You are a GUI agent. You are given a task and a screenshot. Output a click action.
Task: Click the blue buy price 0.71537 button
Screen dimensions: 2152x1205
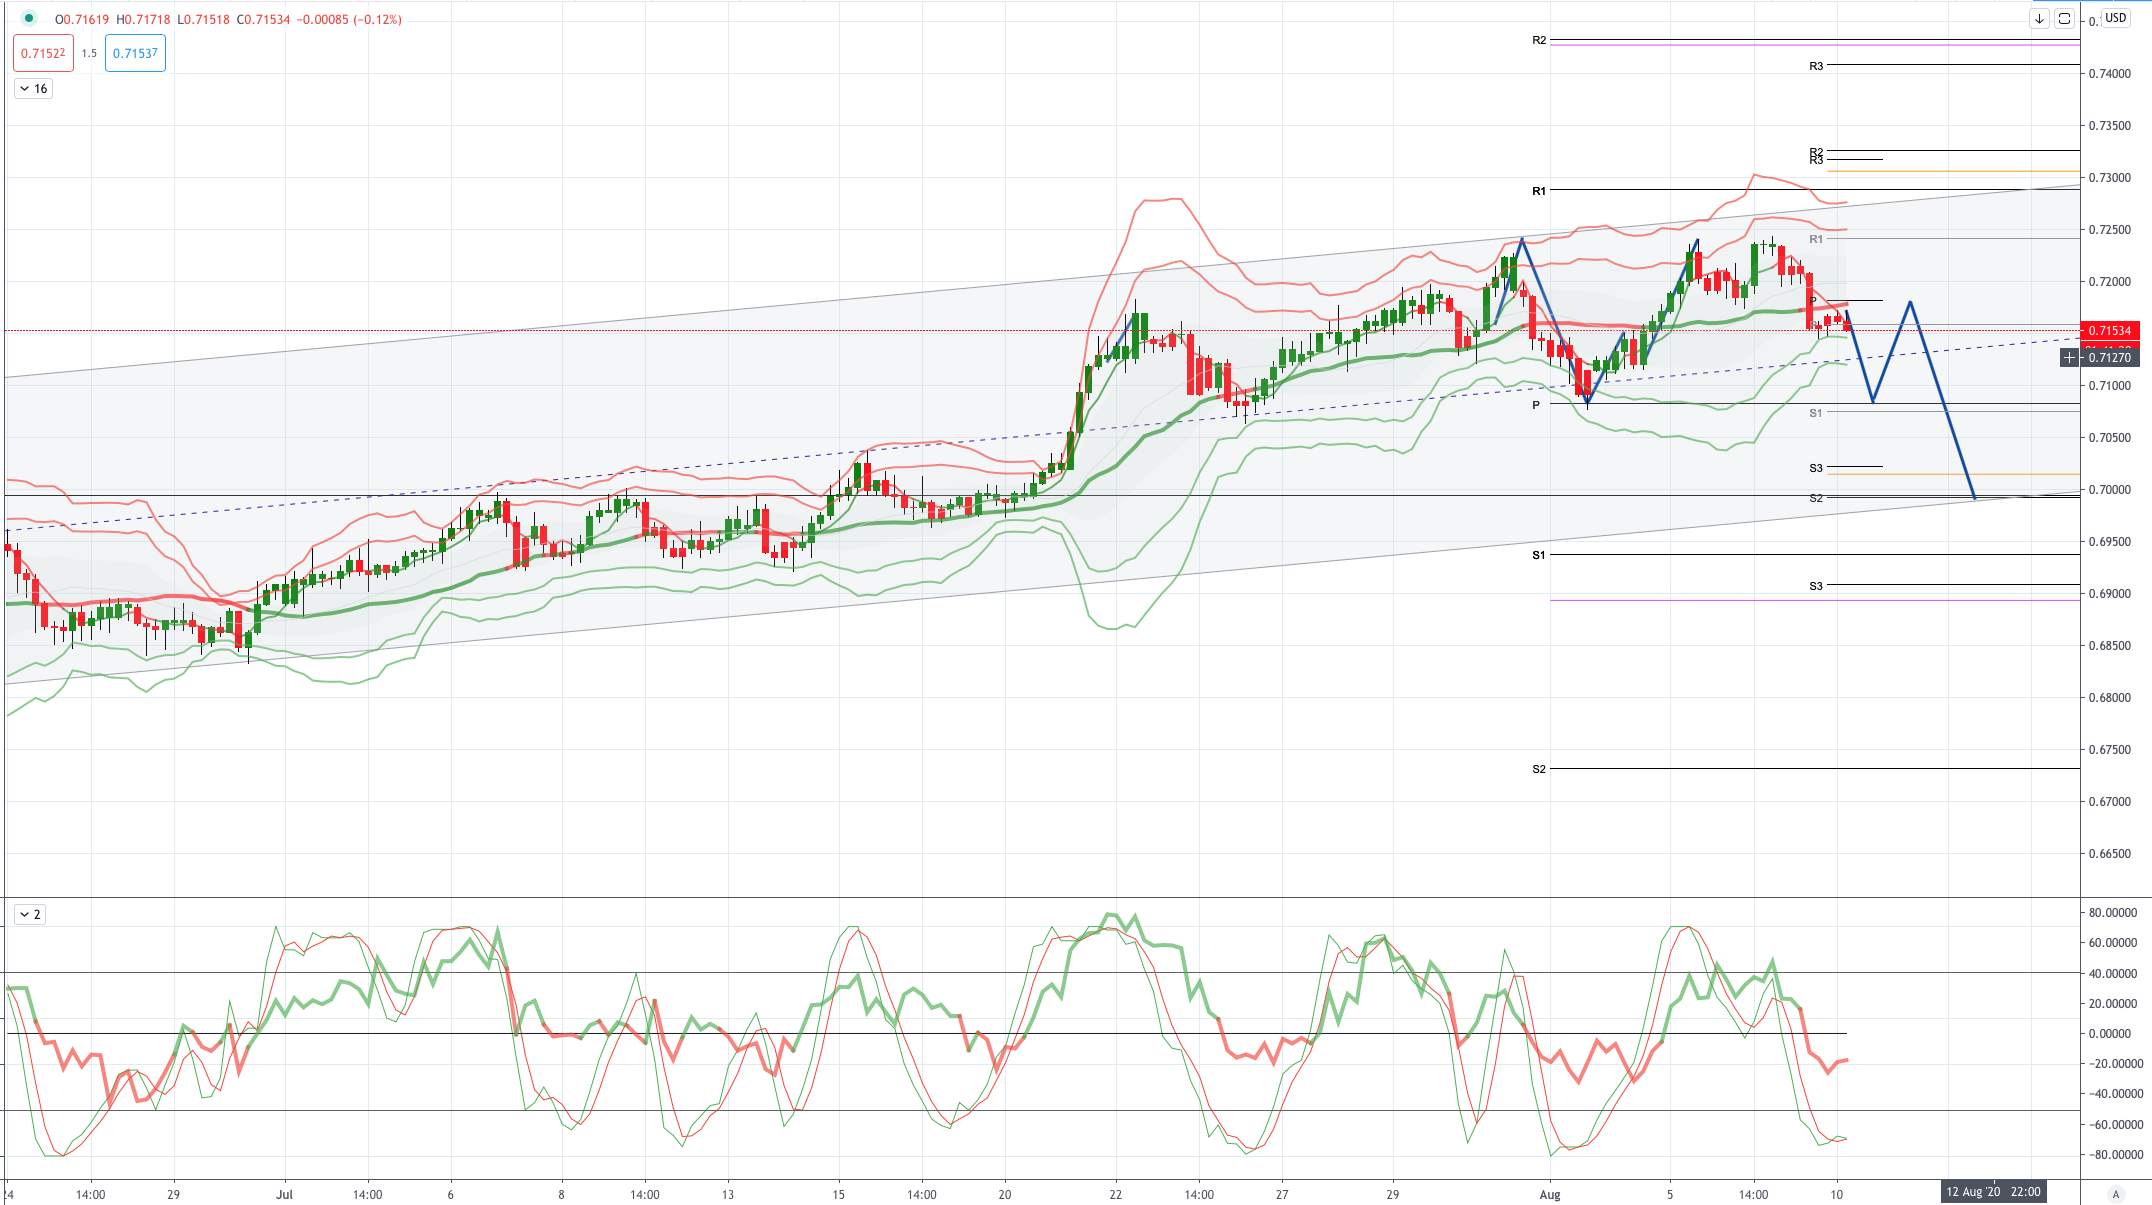click(x=135, y=53)
